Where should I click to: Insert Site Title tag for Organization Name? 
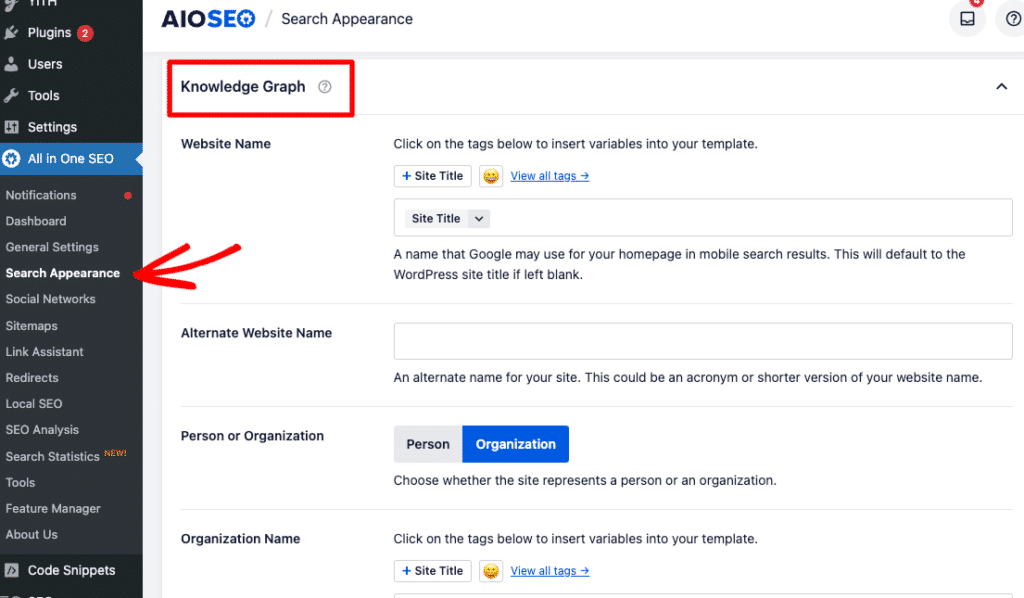432,571
